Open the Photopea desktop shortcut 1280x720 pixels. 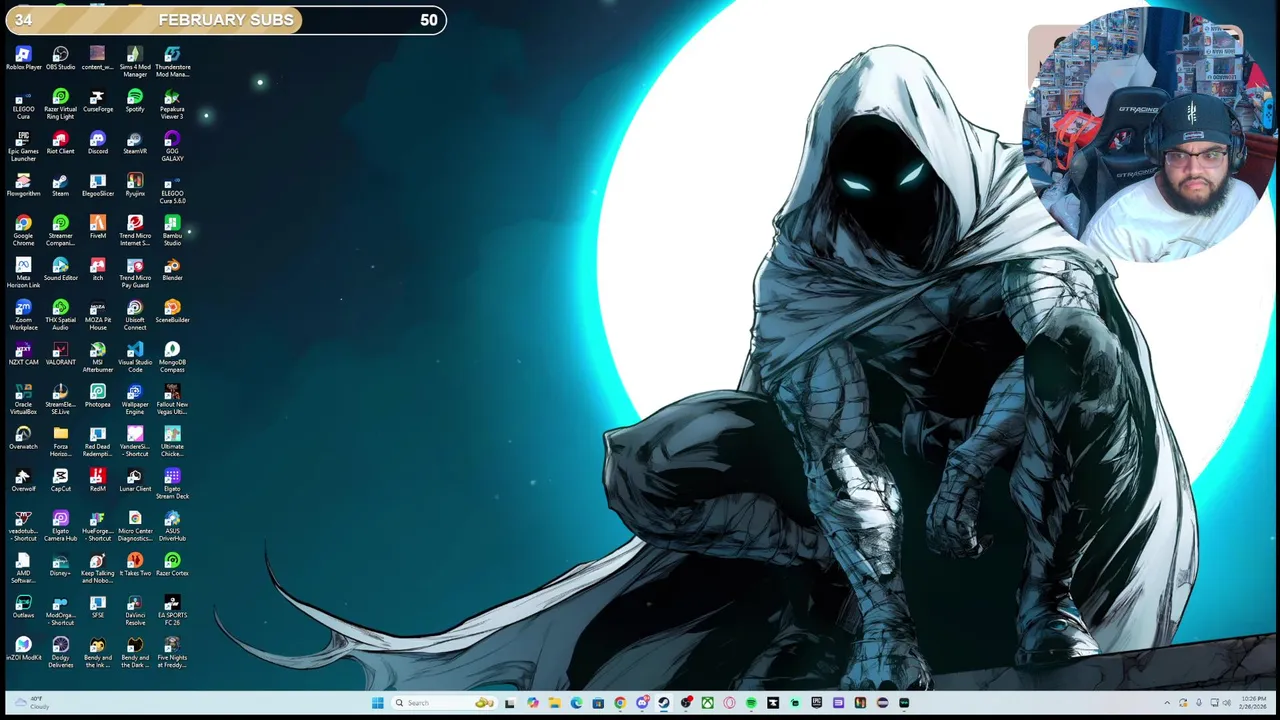point(98,396)
